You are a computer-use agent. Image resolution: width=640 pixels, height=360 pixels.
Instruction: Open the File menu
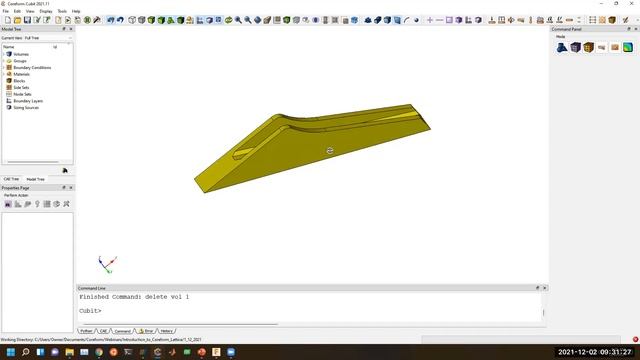tap(5, 11)
